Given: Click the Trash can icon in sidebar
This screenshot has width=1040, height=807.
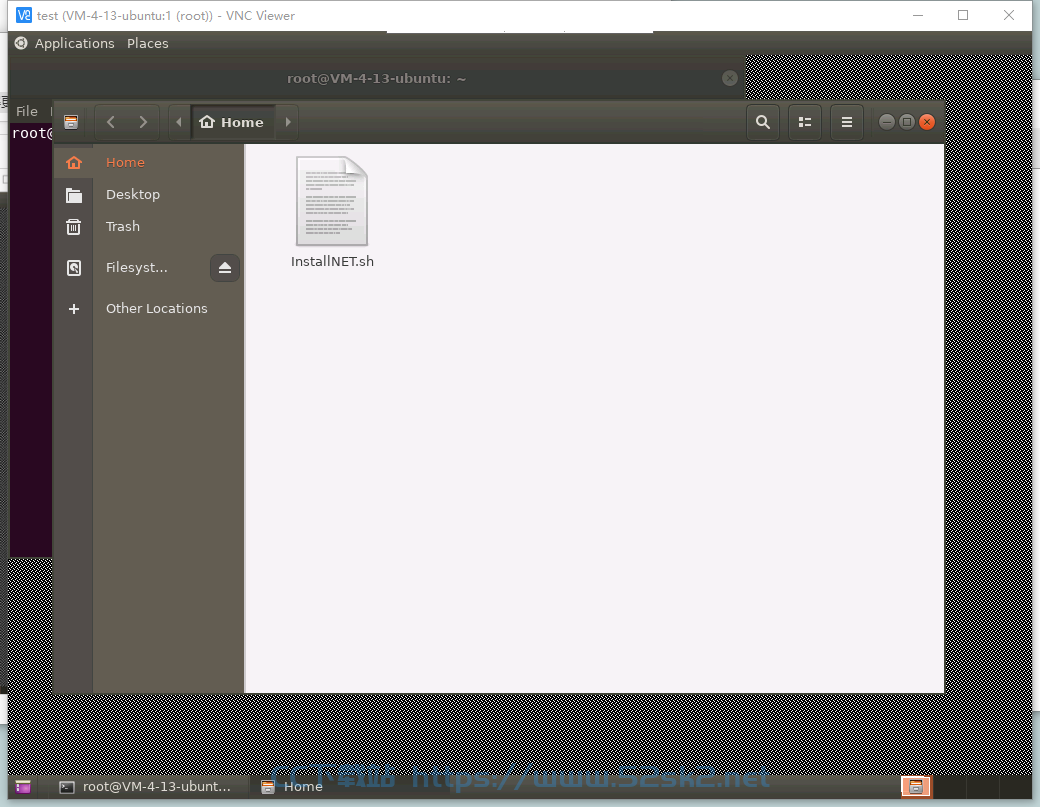Looking at the screenshot, I should point(74,227).
